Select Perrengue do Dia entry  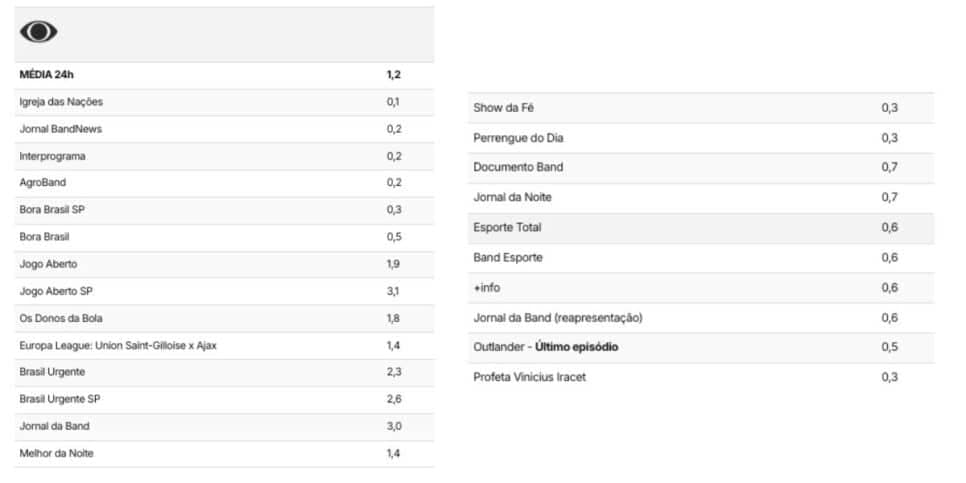pyautogui.click(x=700, y=138)
